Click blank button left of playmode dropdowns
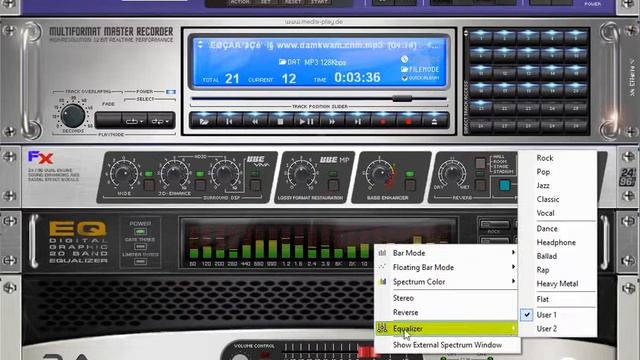The height and width of the screenshot is (360, 640). 108,121
